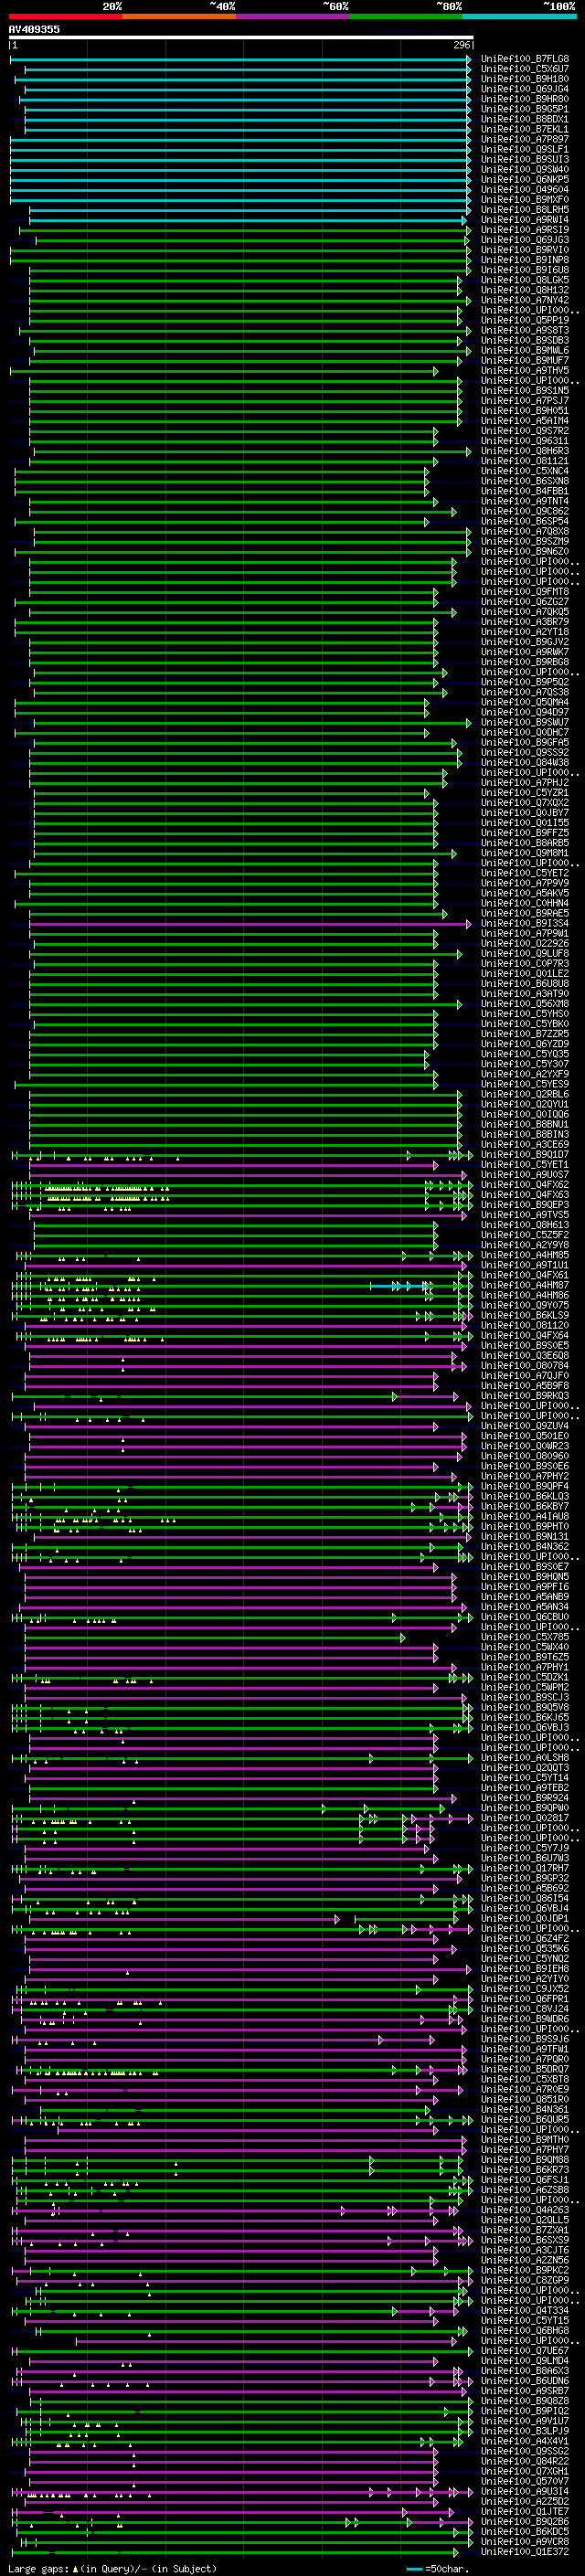The image size is (585, 2576).
Task: Click the white query sequence bar
Action: pos(241,38)
